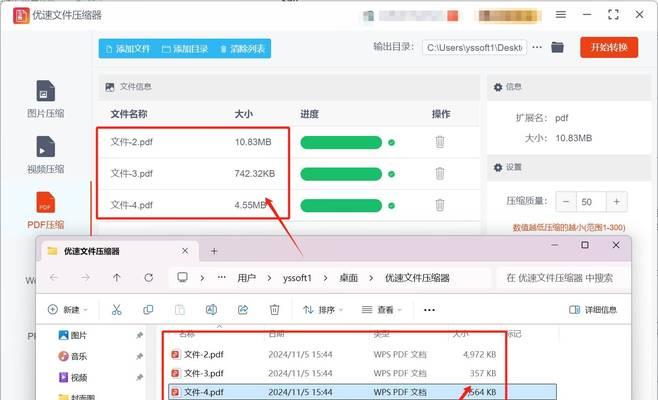658x400 pixels.
Task: Click the output directory path field
Action: click(474, 48)
